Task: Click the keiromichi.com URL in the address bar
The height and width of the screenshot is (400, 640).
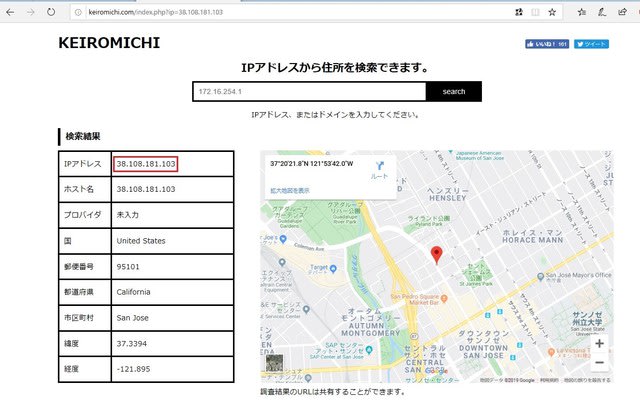Action: click(x=156, y=12)
